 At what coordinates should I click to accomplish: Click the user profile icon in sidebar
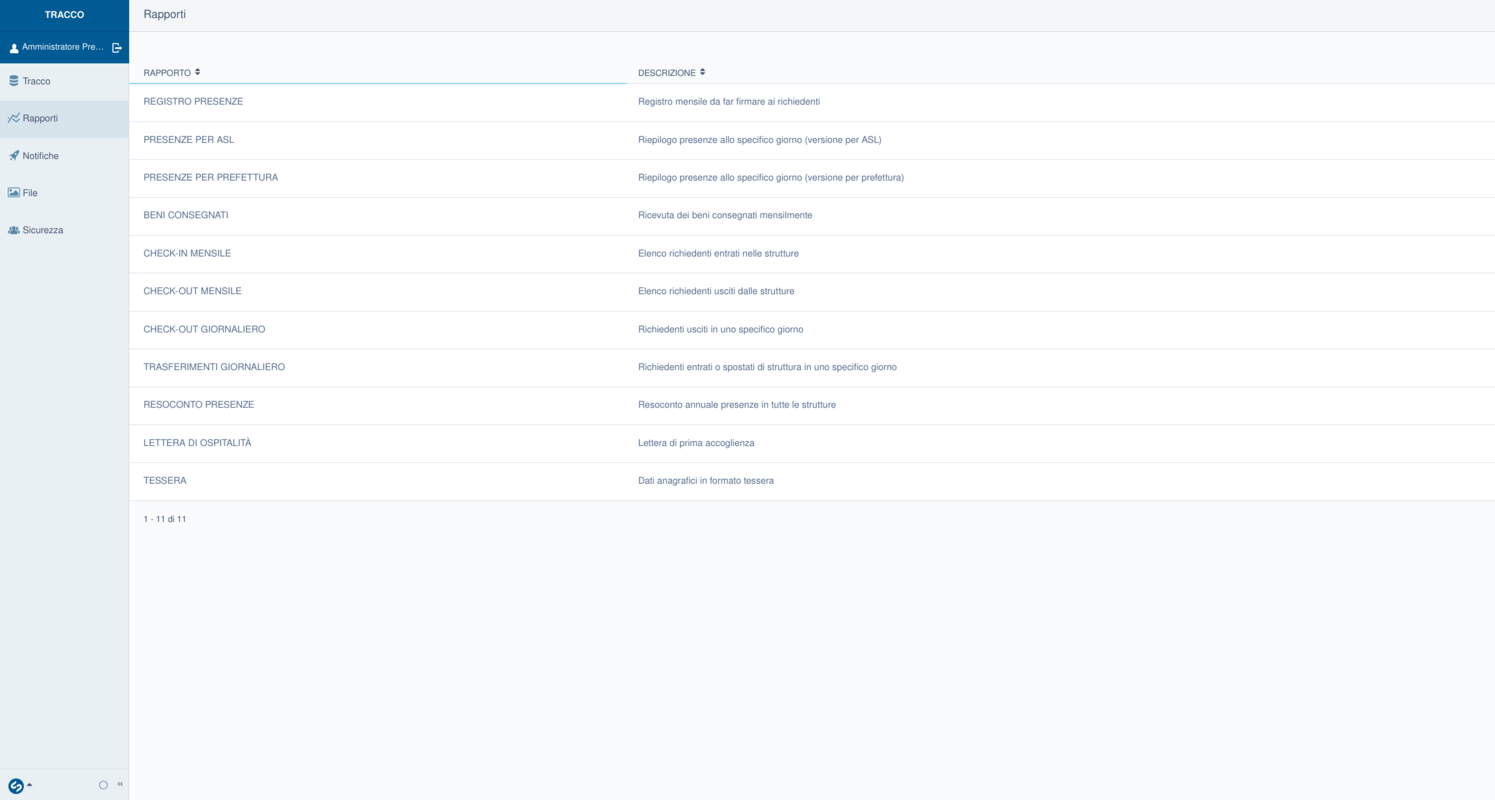(14, 48)
